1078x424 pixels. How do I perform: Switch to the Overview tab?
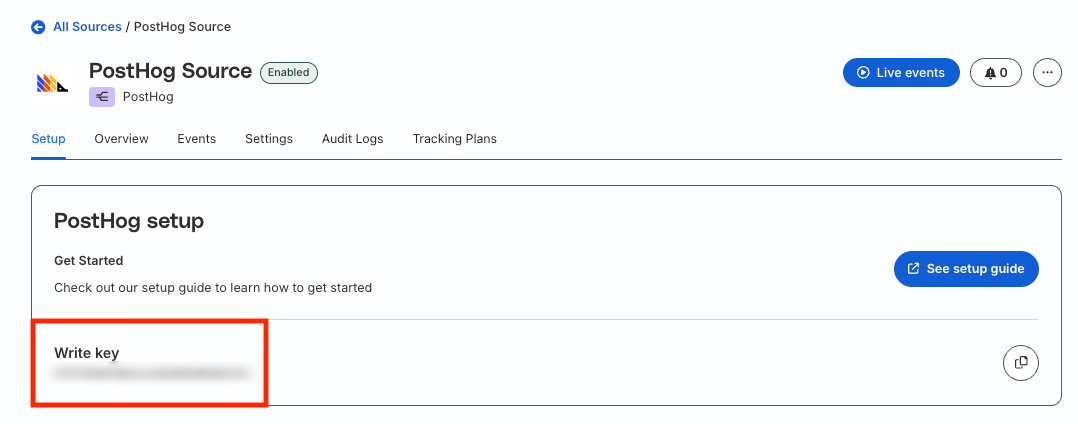[x=121, y=139]
